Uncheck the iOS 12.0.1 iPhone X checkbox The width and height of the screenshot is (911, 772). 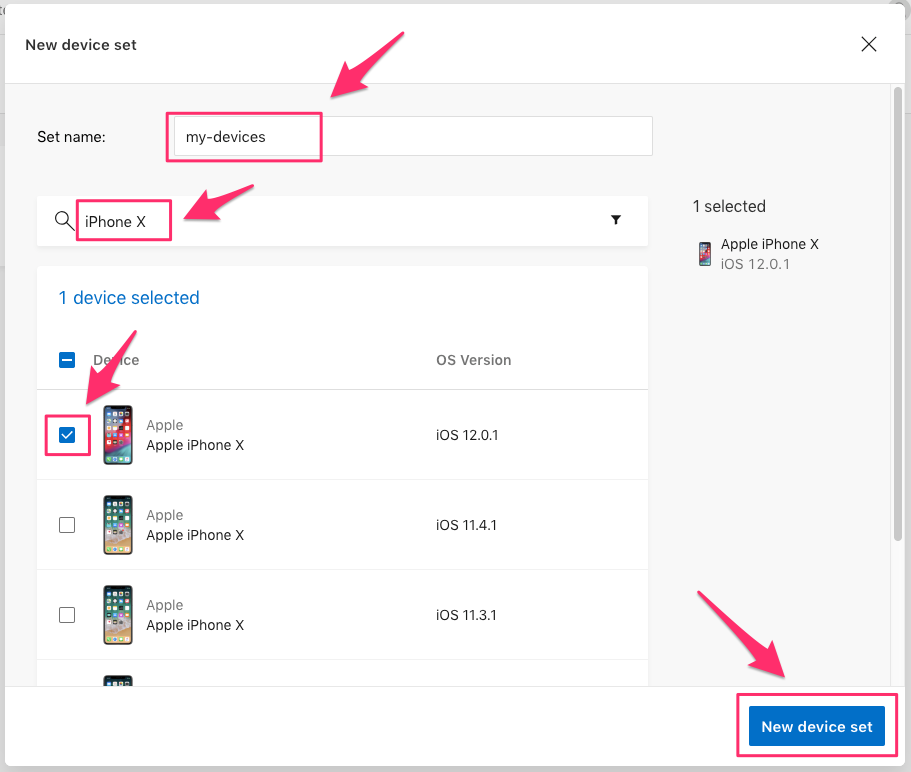tap(67, 435)
